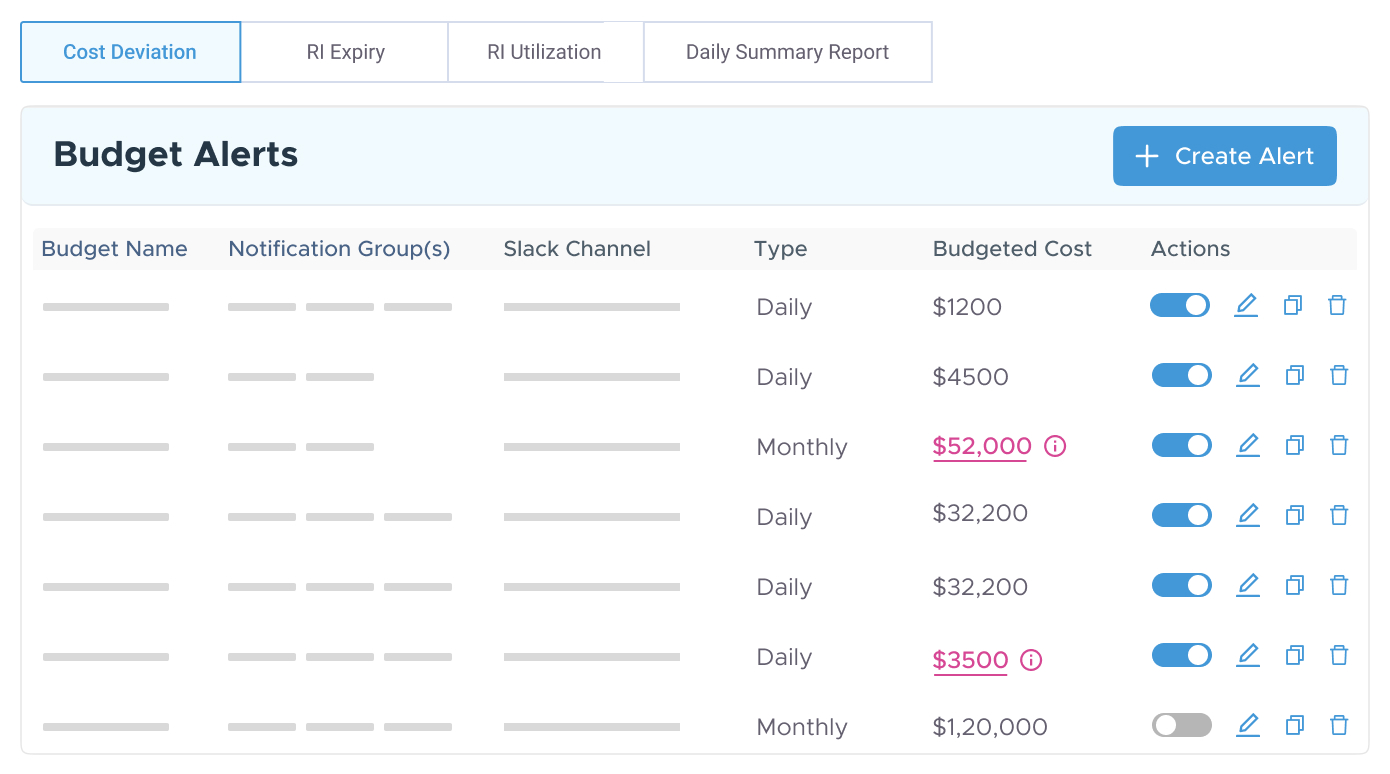The width and height of the screenshot is (1390, 774).
Task: Edit the $3500 Daily alert
Action: 1246,655
